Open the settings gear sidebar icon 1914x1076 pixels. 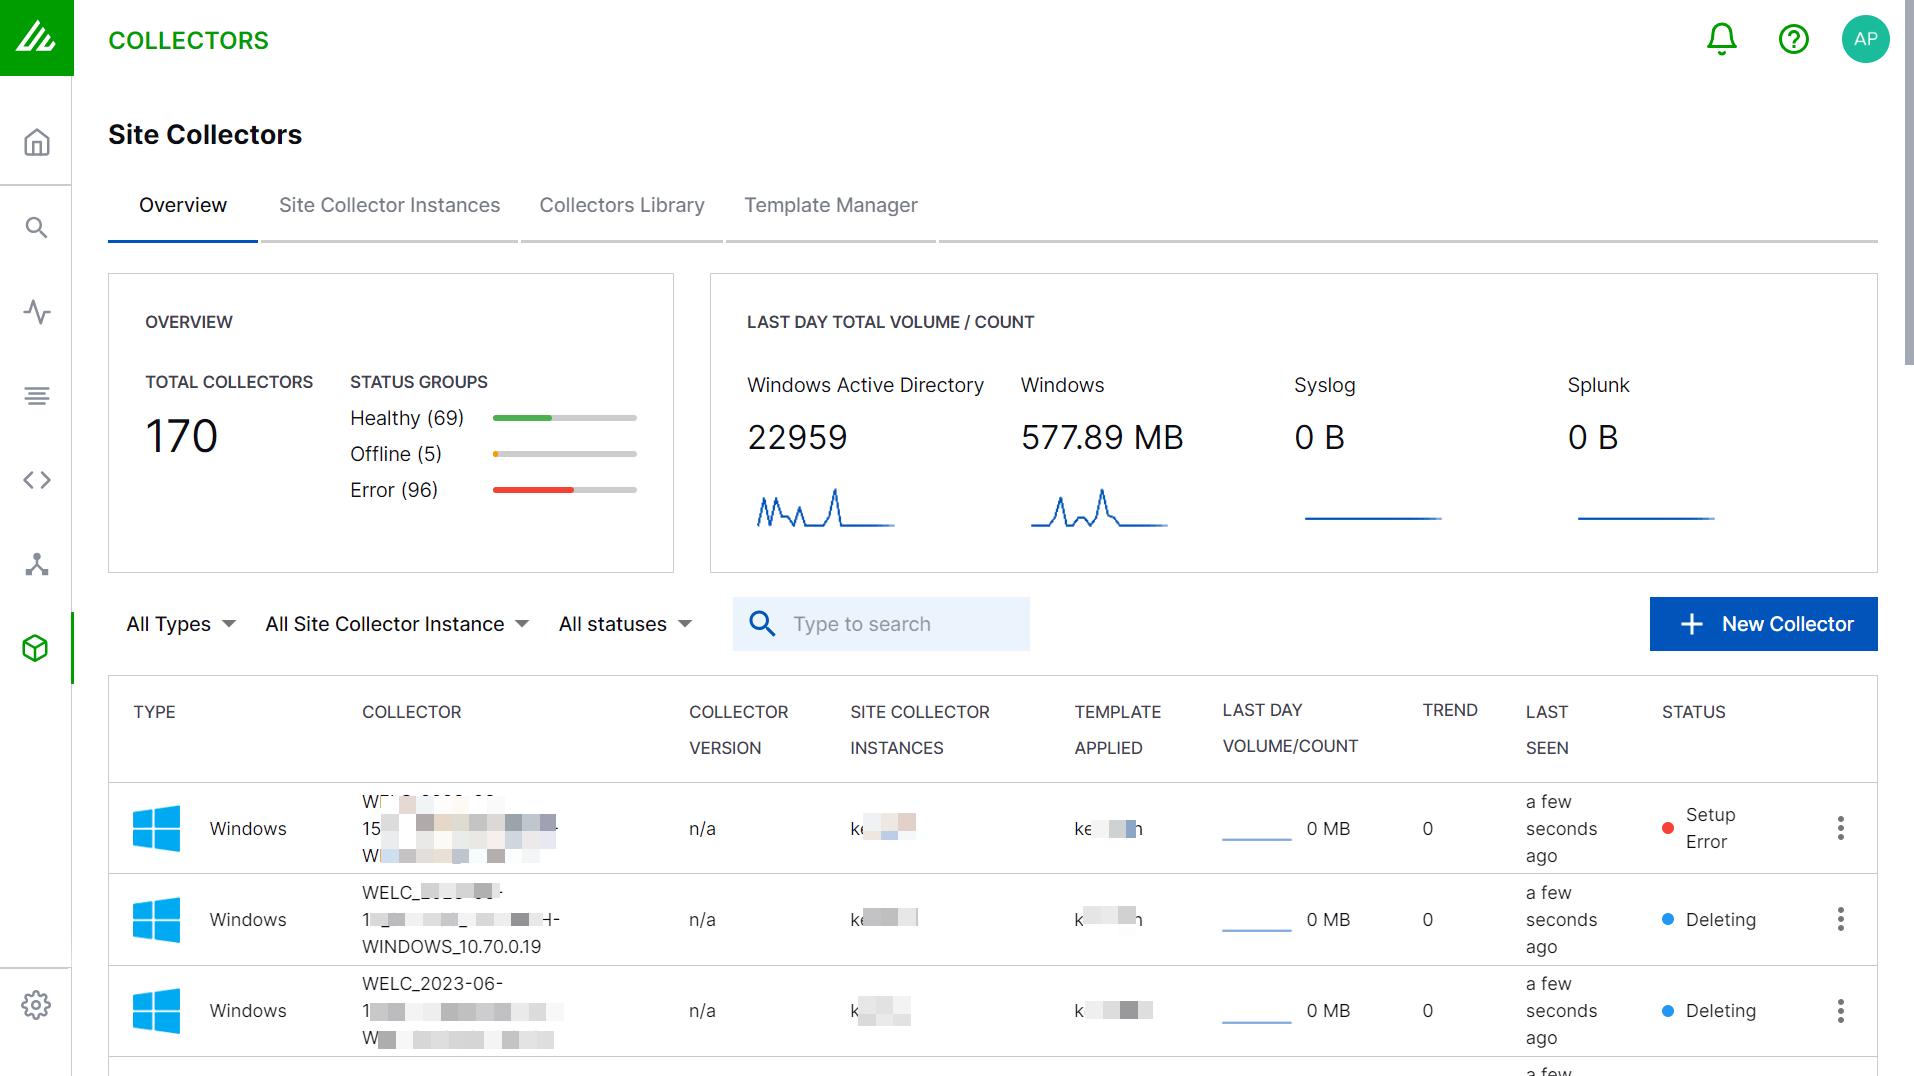point(37,1005)
